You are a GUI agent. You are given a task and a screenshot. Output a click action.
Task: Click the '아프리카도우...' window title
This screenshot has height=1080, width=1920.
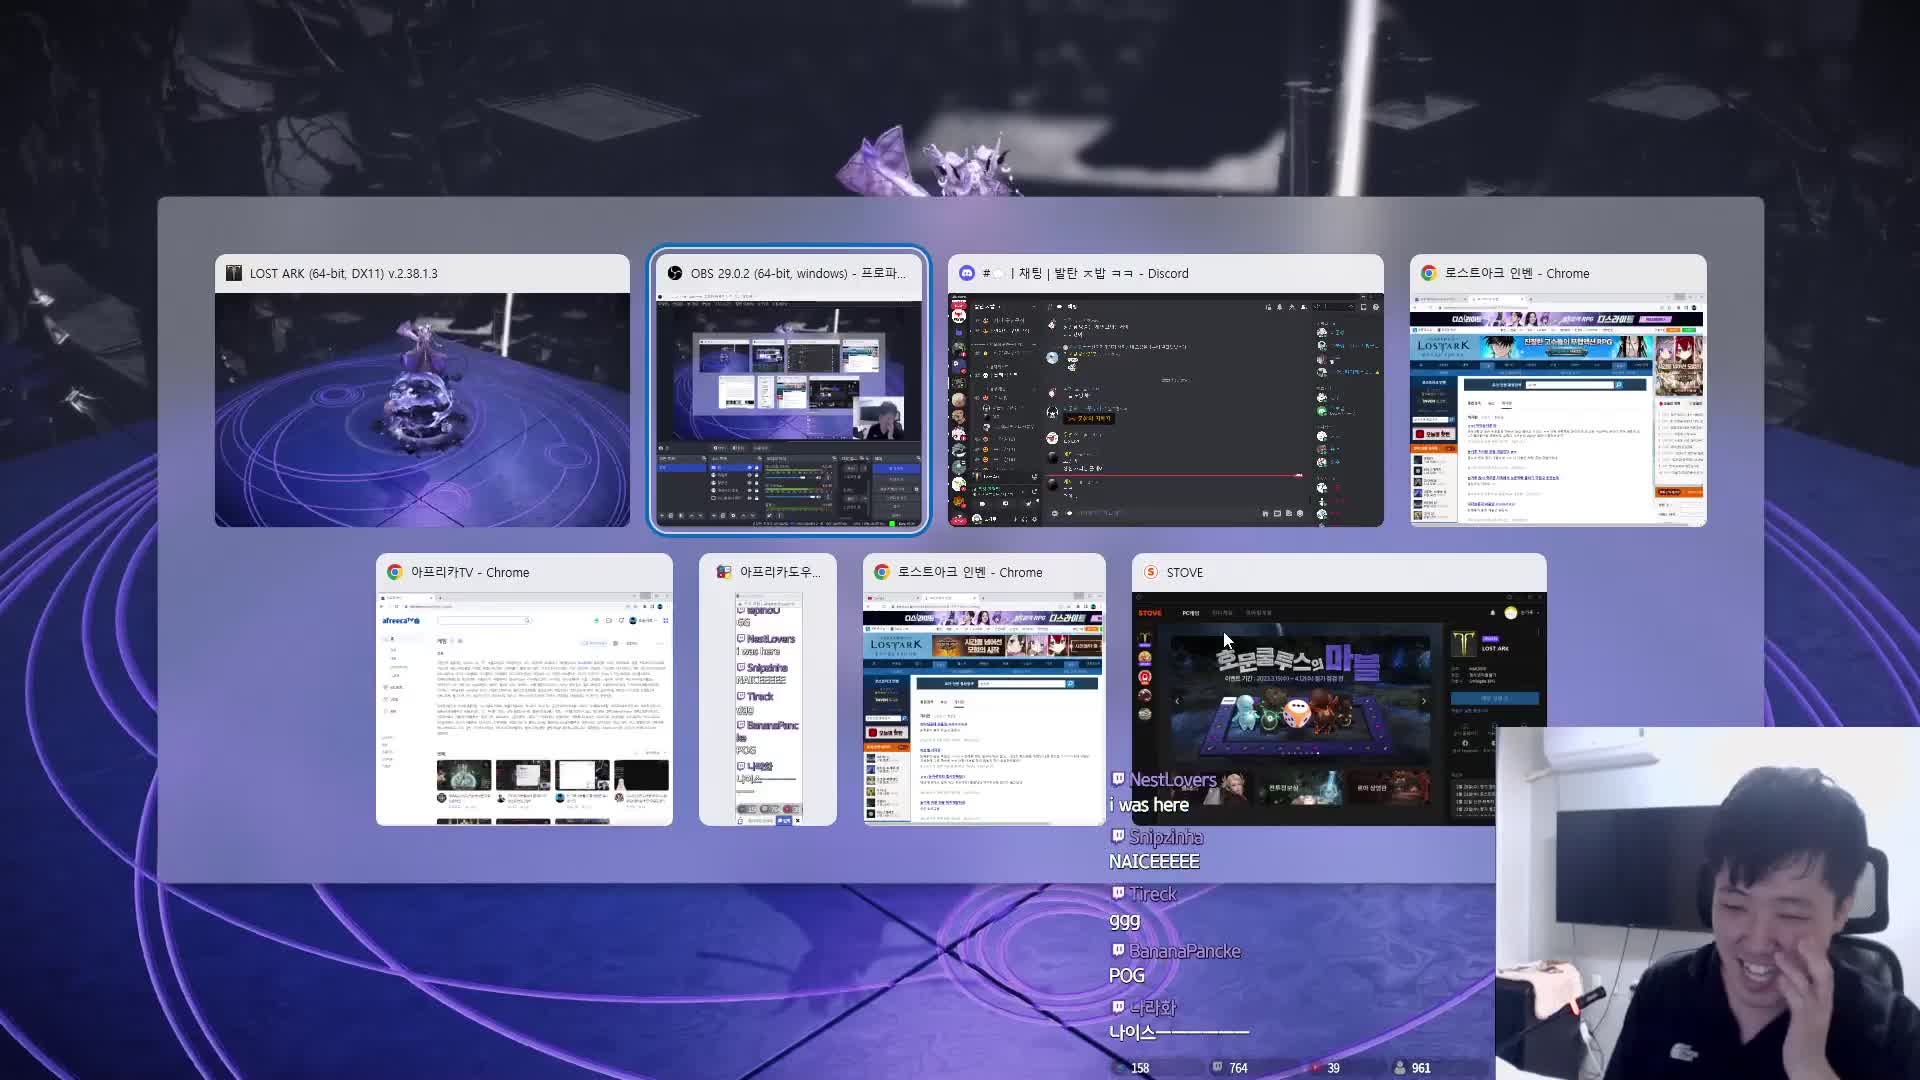point(780,572)
